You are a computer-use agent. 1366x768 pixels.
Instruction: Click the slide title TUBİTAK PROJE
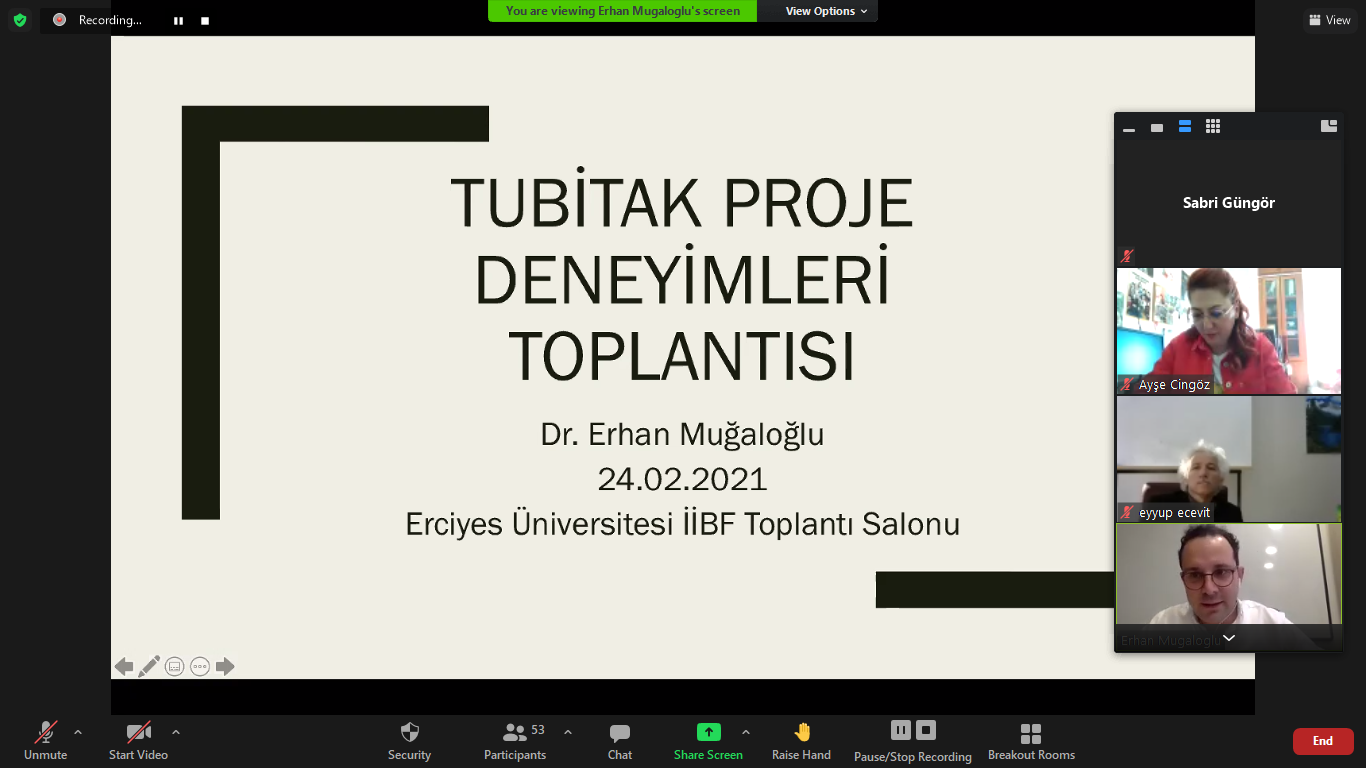click(x=682, y=203)
